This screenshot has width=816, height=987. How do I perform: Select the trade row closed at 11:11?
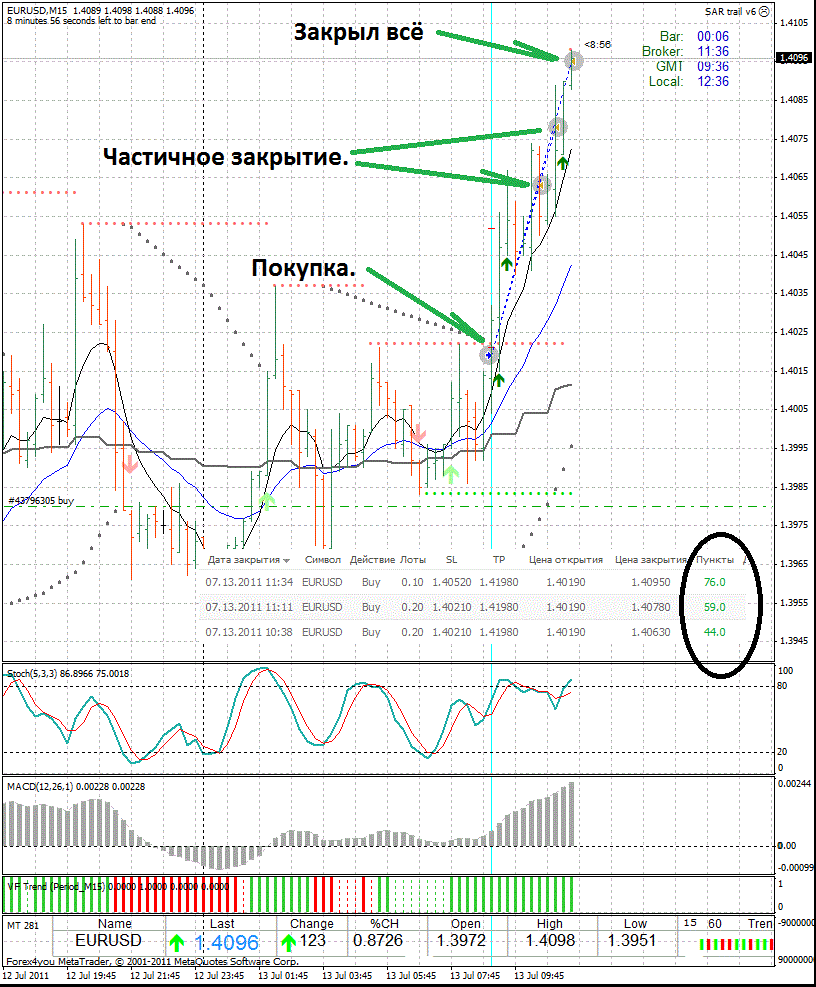click(x=472, y=607)
